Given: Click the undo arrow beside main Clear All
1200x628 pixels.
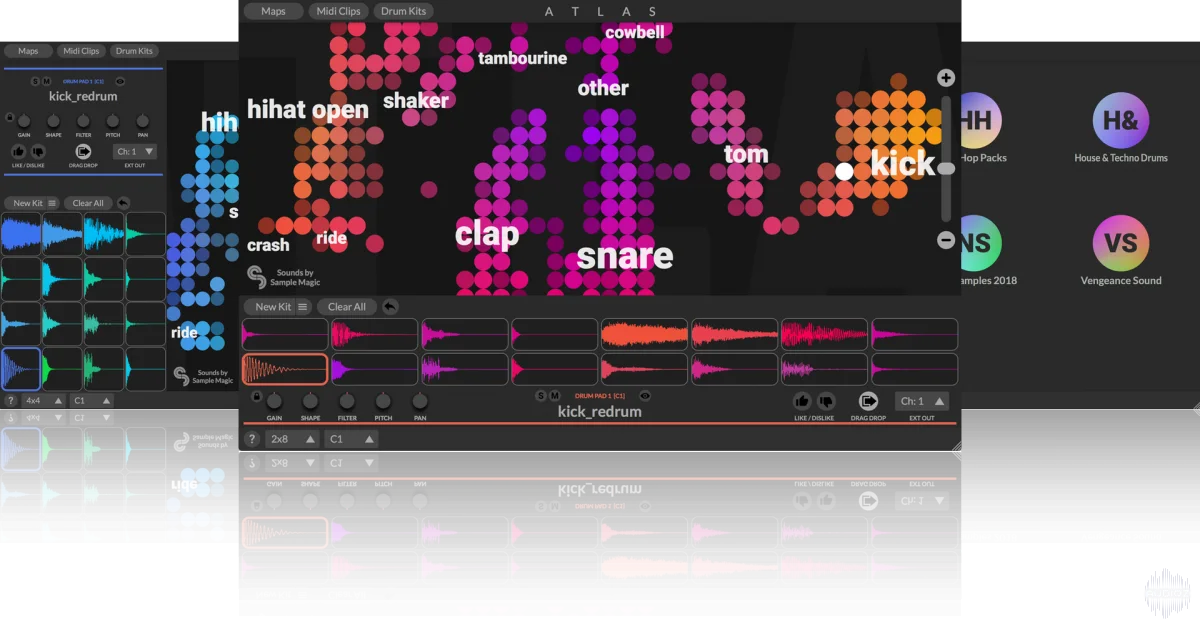Looking at the screenshot, I should coord(390,307).
